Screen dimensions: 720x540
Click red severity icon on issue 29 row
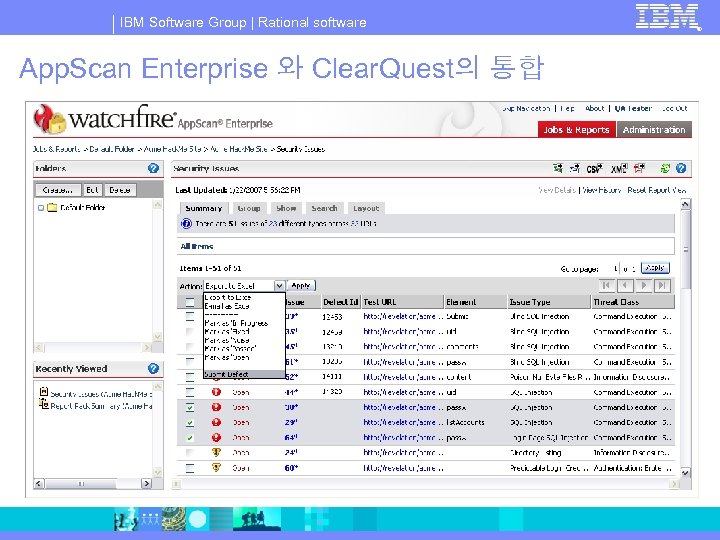click(x=216, y=422)
